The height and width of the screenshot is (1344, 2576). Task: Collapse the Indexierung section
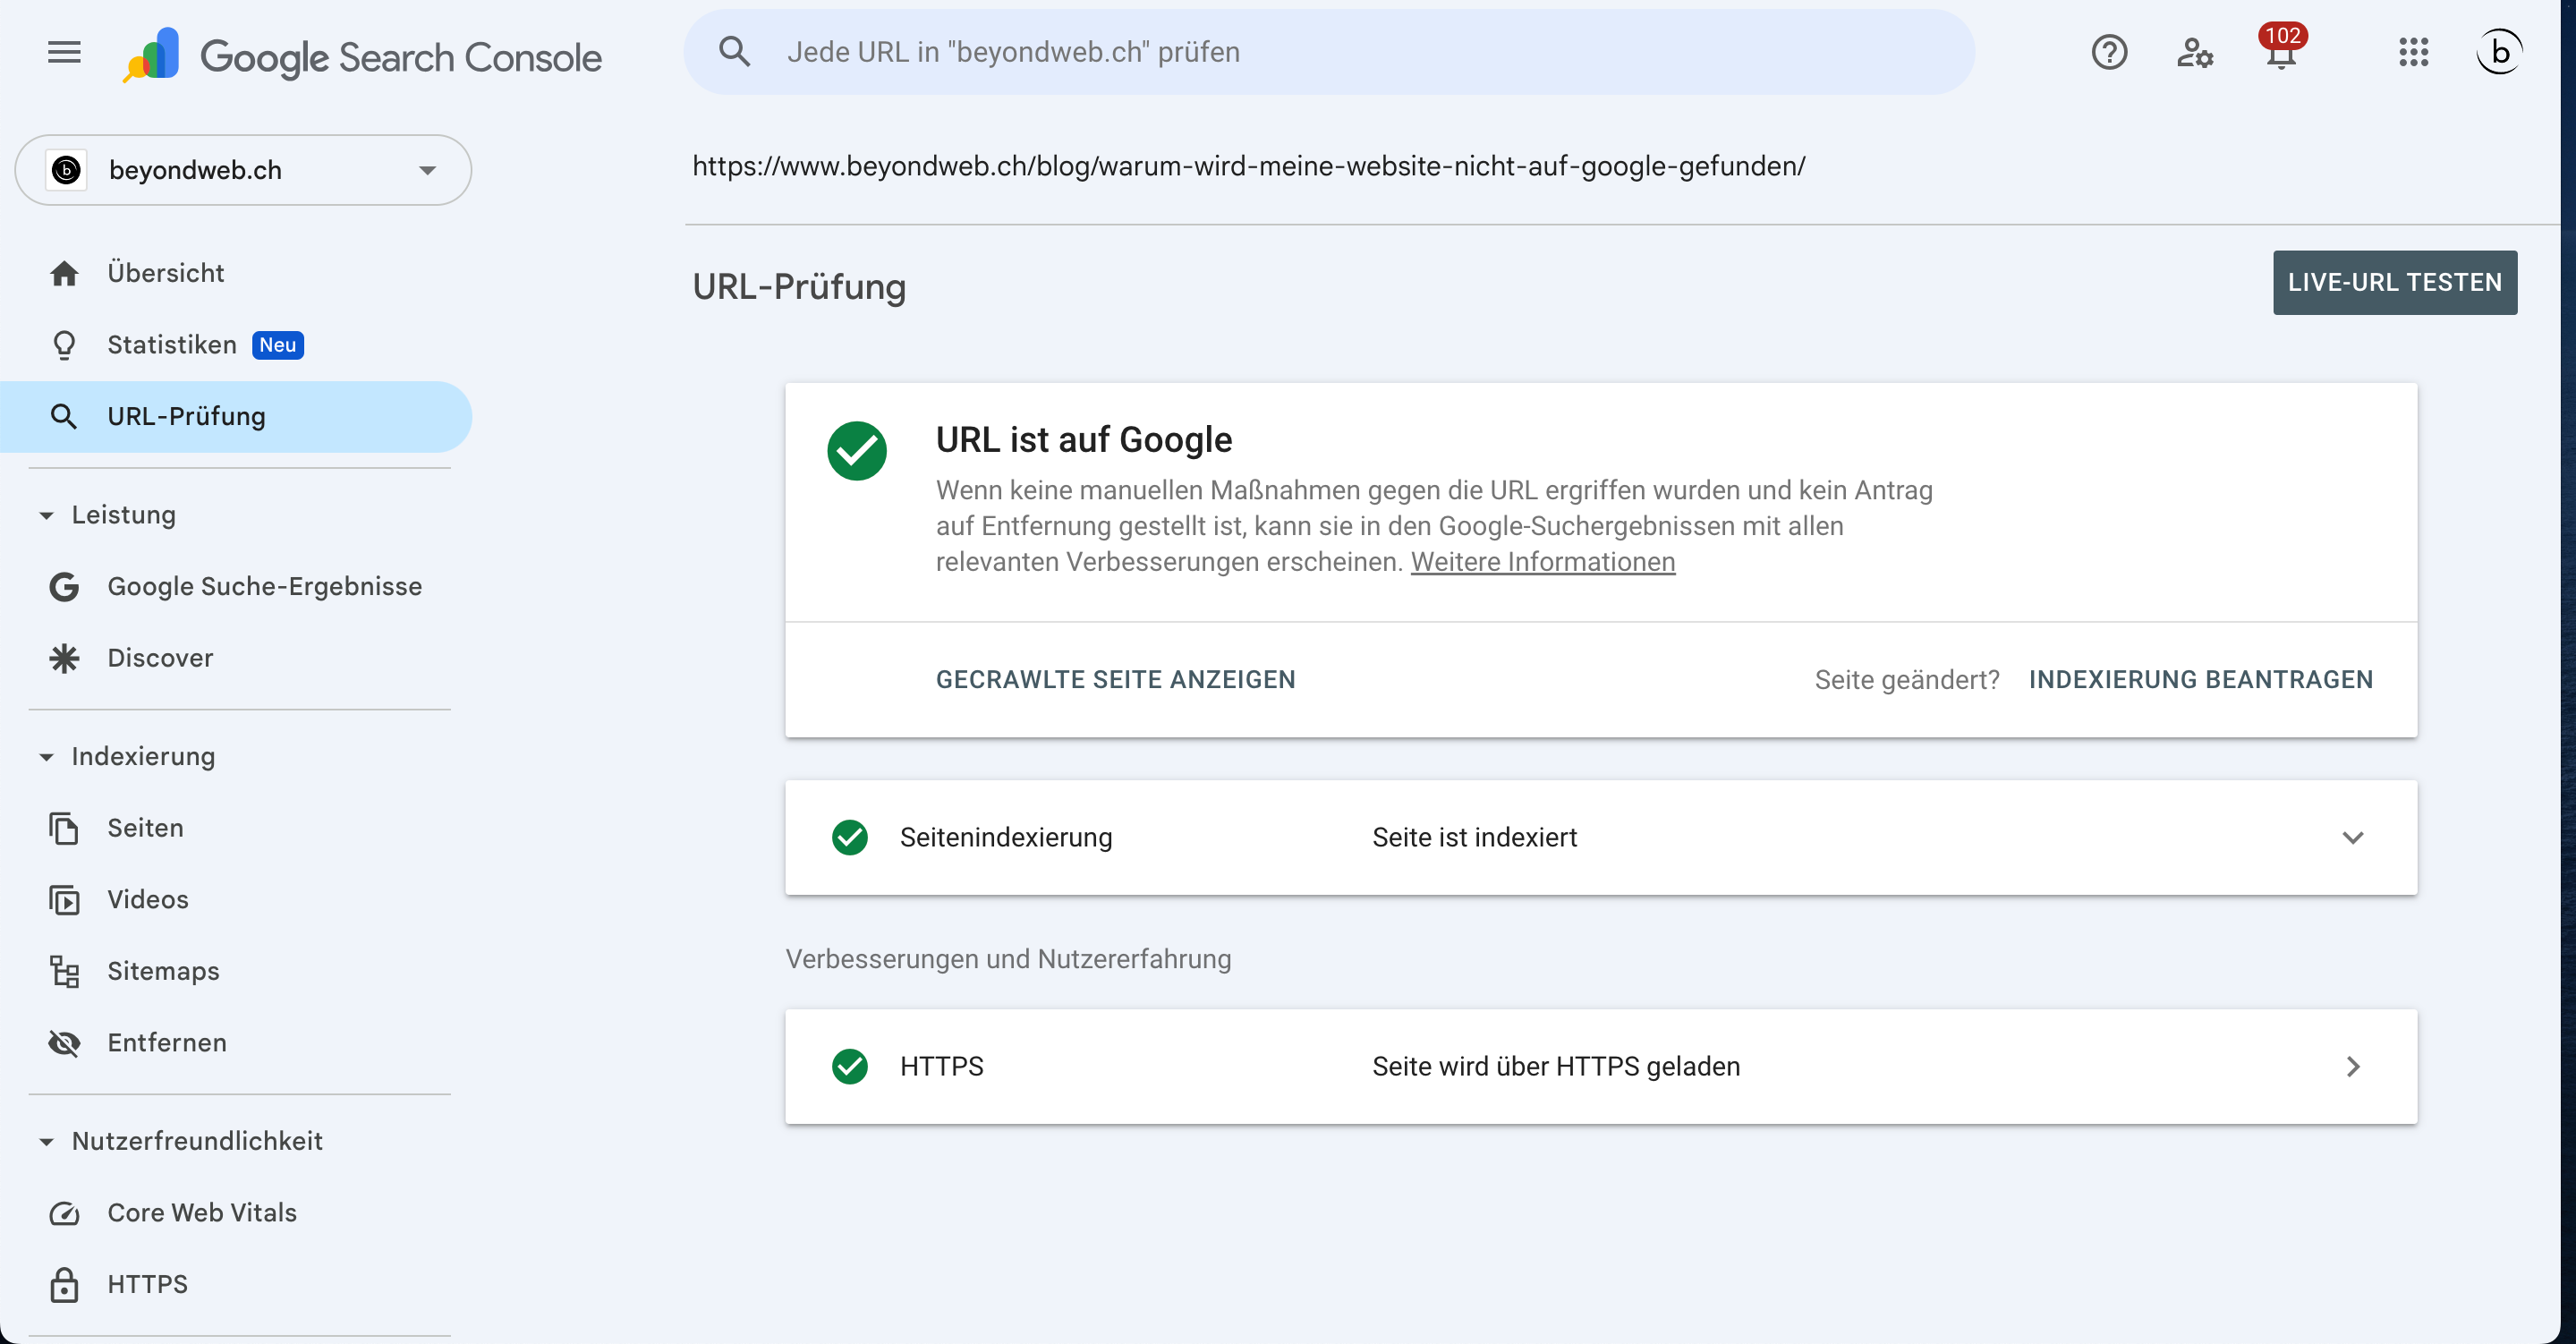pyautogui.click(x=46, y=757)
